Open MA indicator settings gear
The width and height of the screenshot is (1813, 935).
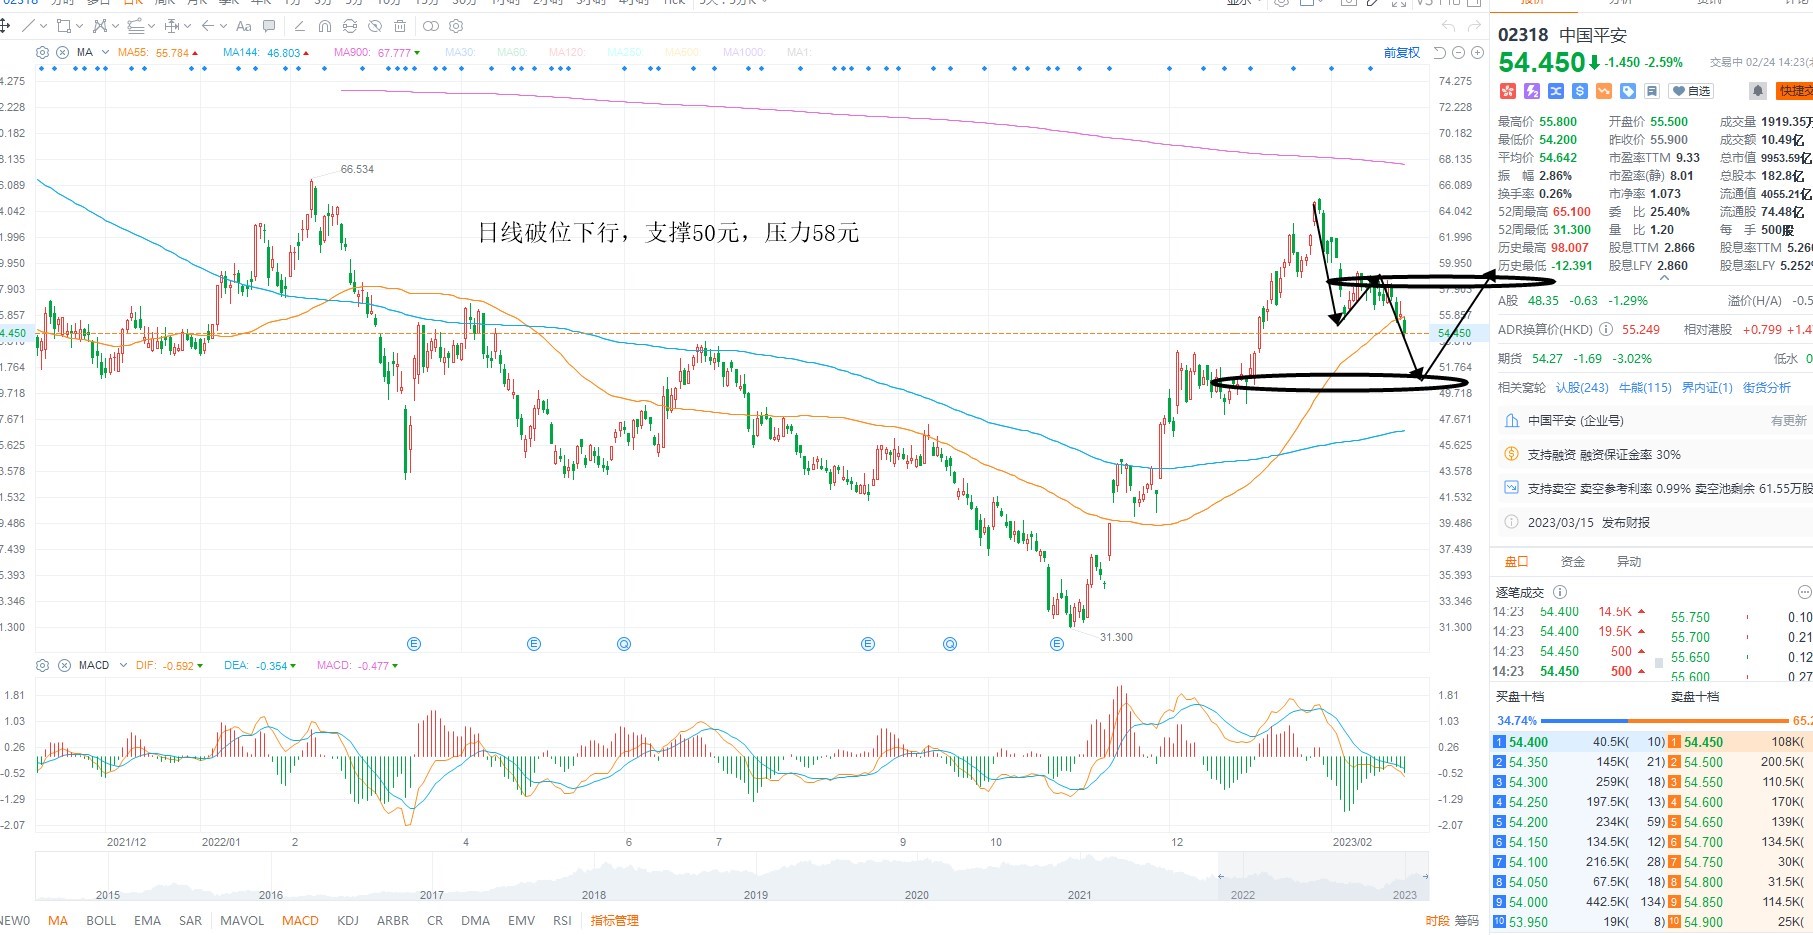pos(42,52)
